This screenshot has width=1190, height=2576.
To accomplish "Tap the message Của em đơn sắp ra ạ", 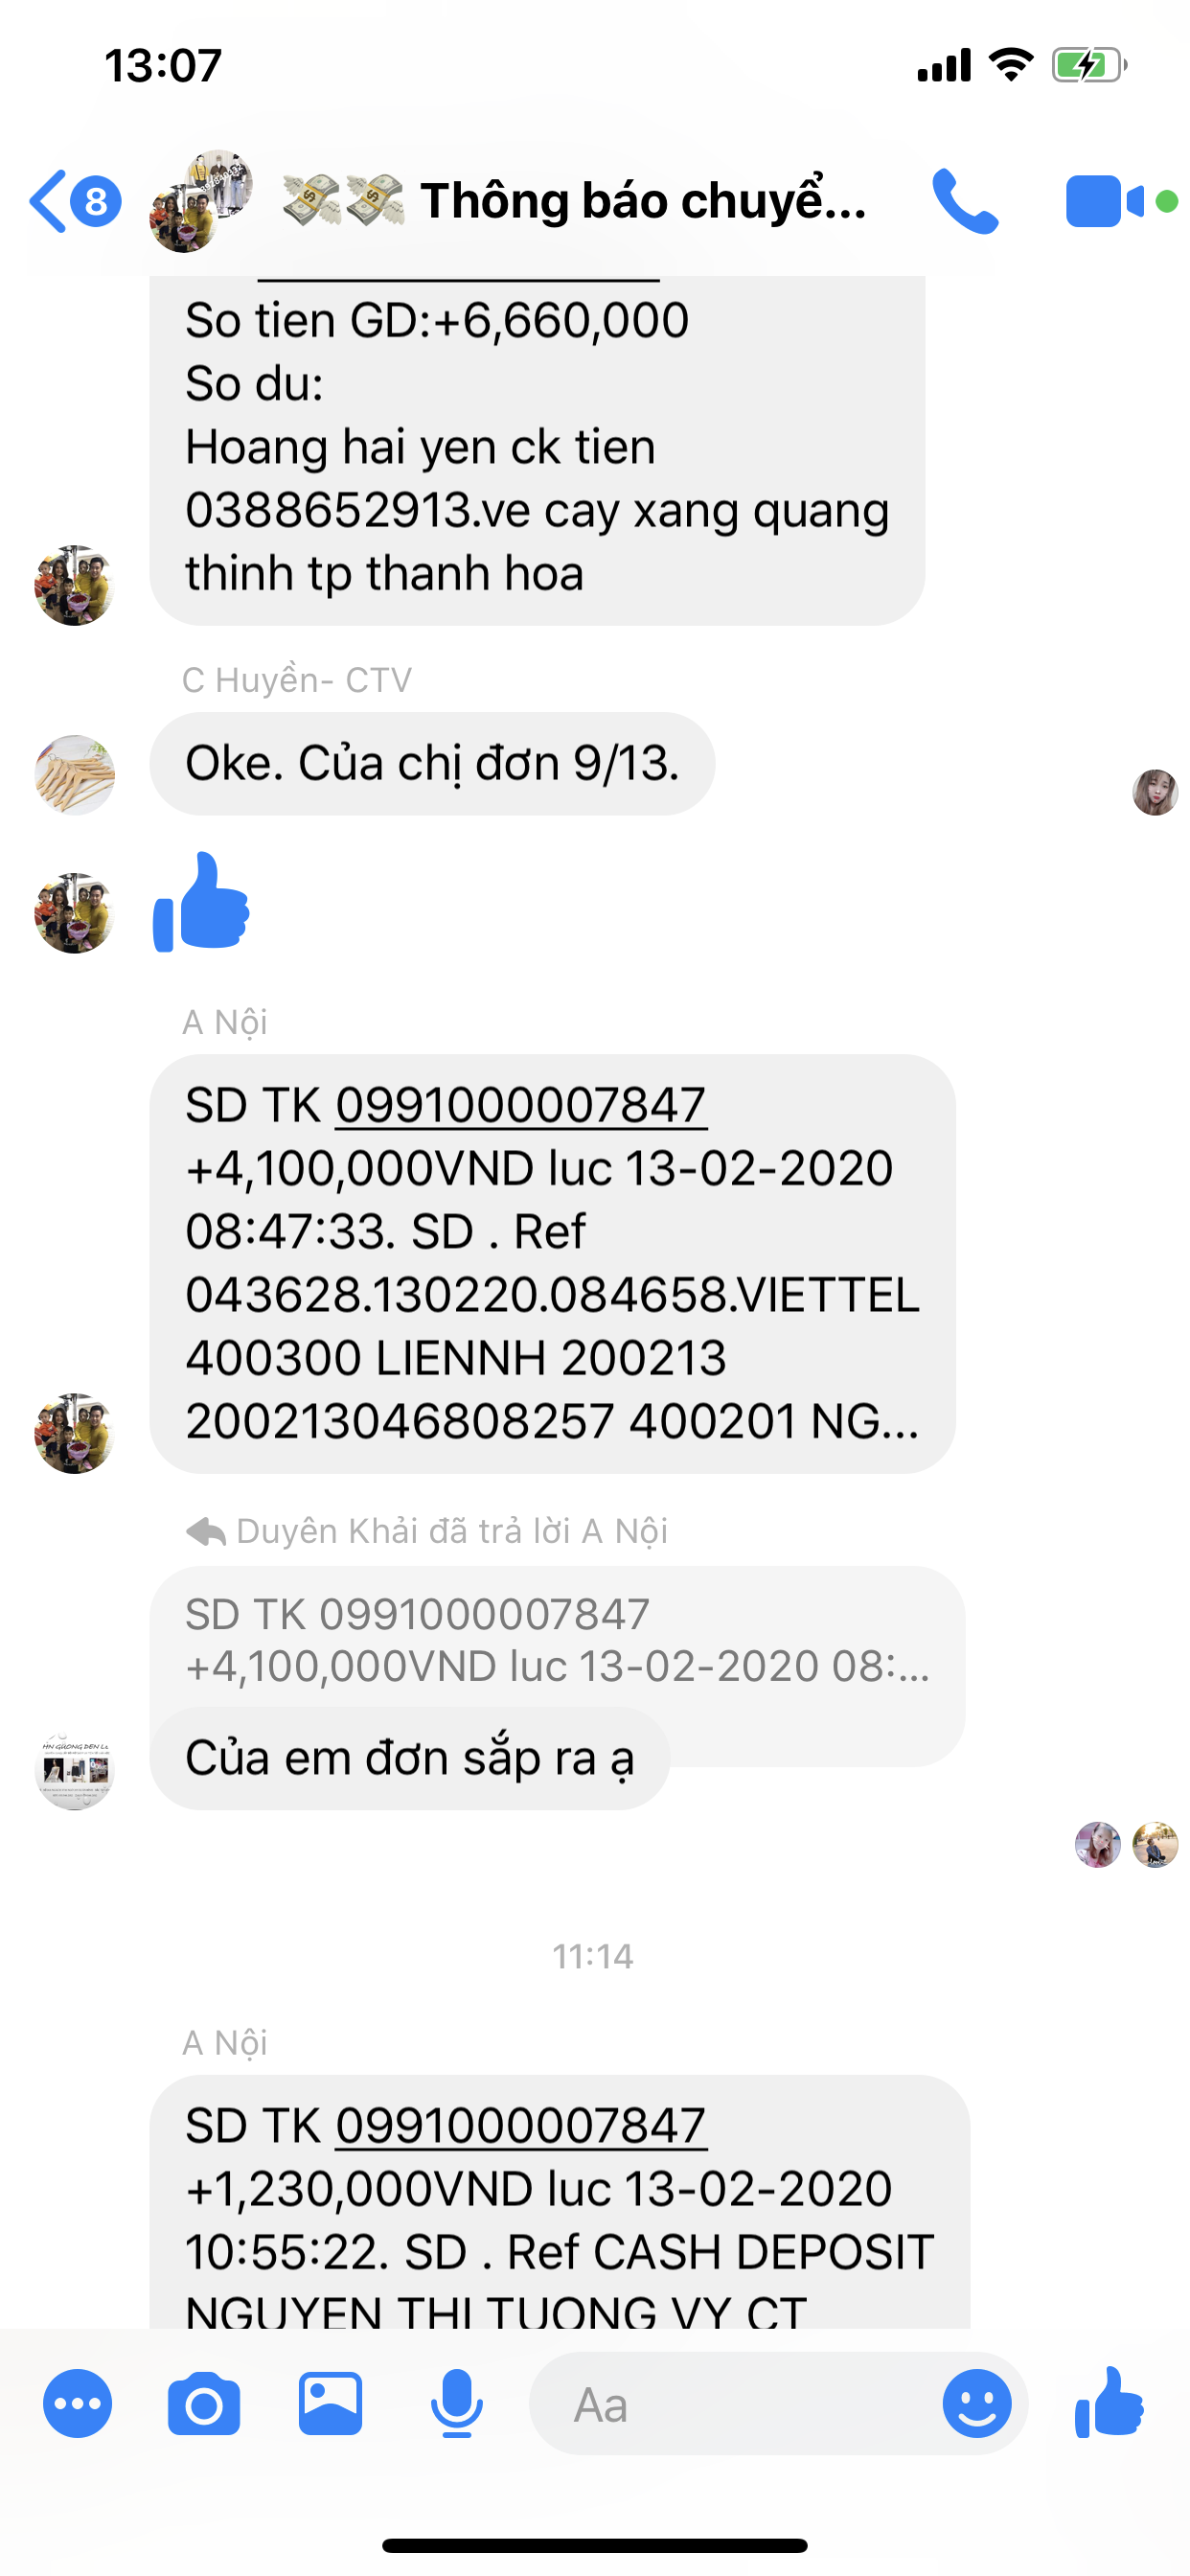I will coord(410,1758).
